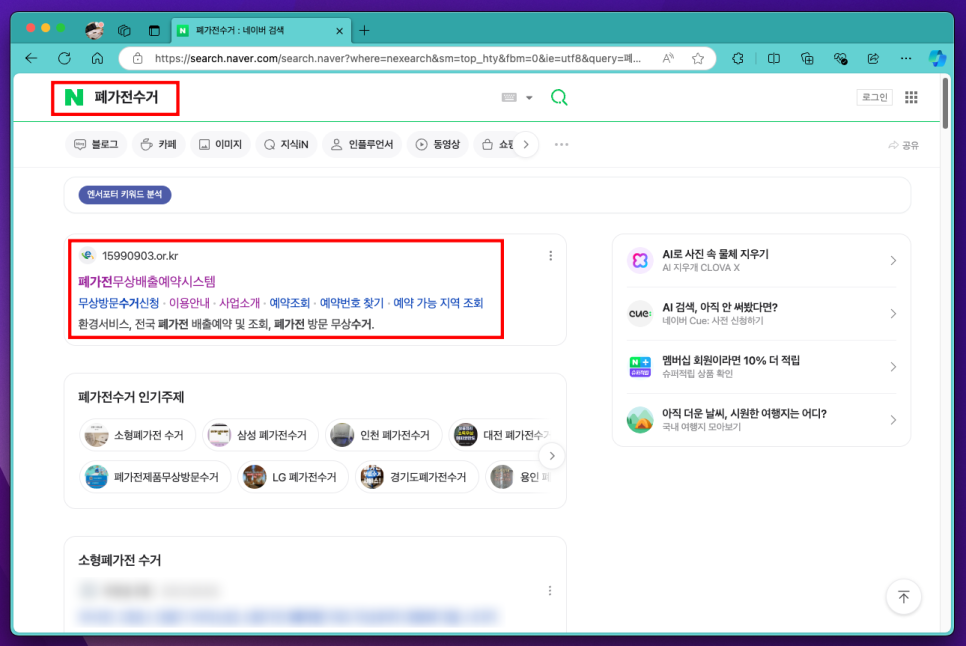View site information lock icon
The image size is (966, 646).
point(138,59)
